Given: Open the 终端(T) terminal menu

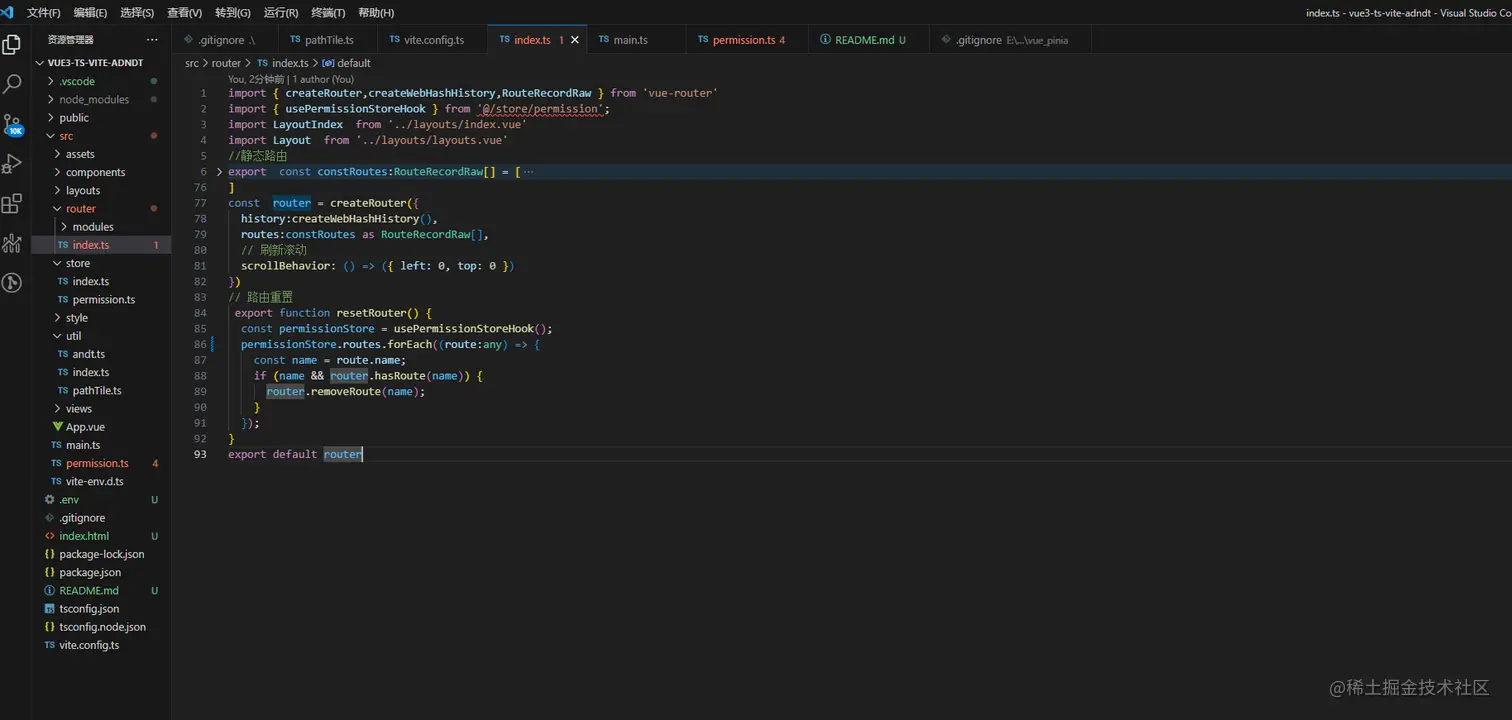Looking at the screenshot, I should [328, 13].
